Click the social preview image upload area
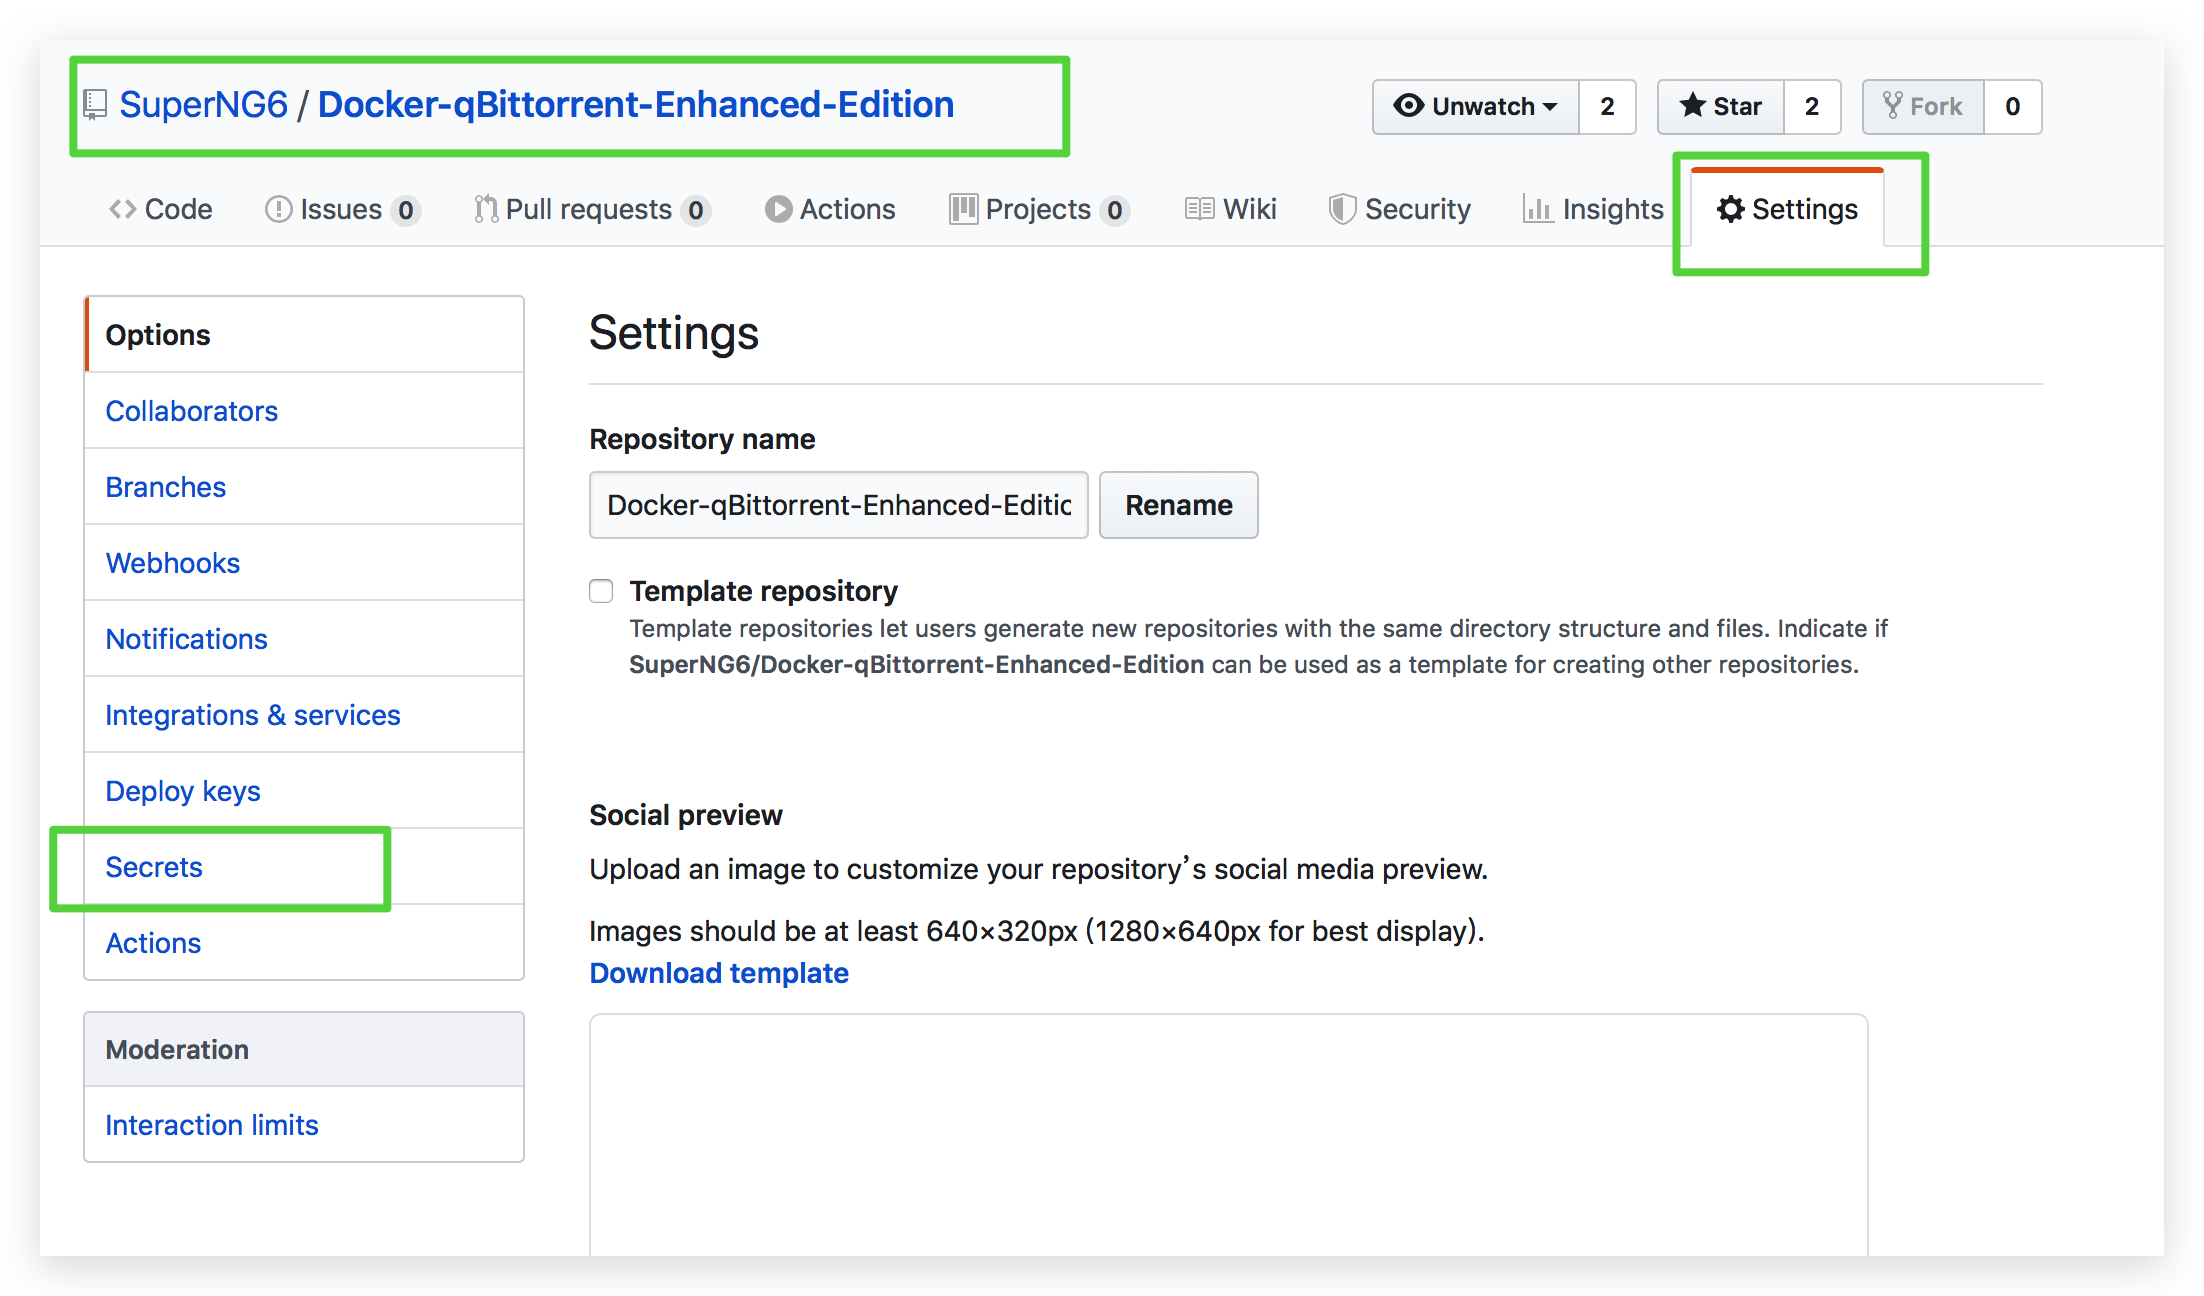 (x=1228, y=1135)
